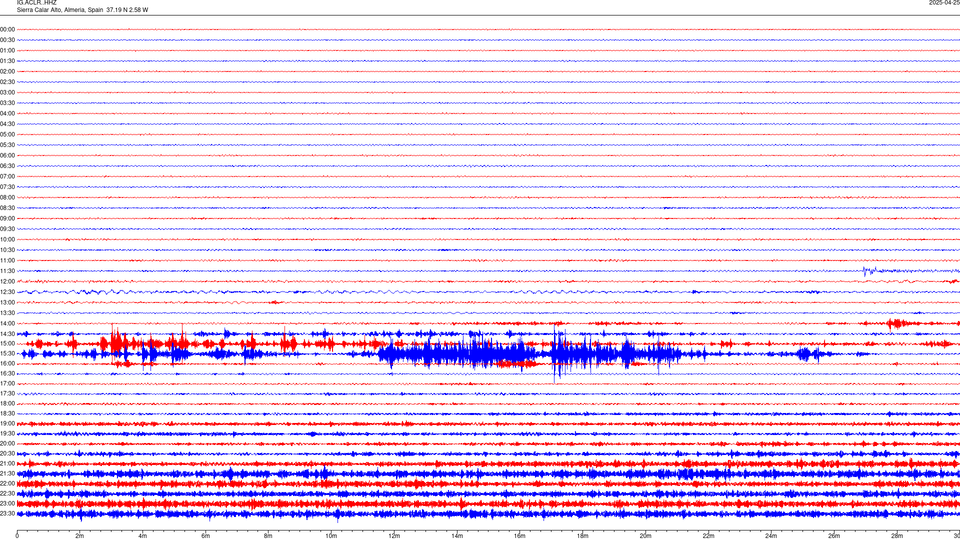Select the 08:00 trace time label
The width and height of the screenshot is (960, 540).
tap(7, 198)
